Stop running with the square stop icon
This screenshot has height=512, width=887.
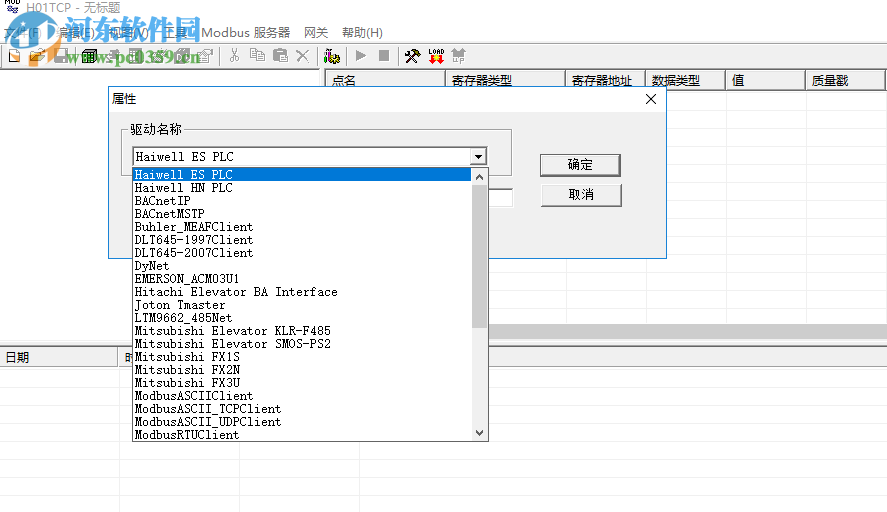[x=384, y=55]
